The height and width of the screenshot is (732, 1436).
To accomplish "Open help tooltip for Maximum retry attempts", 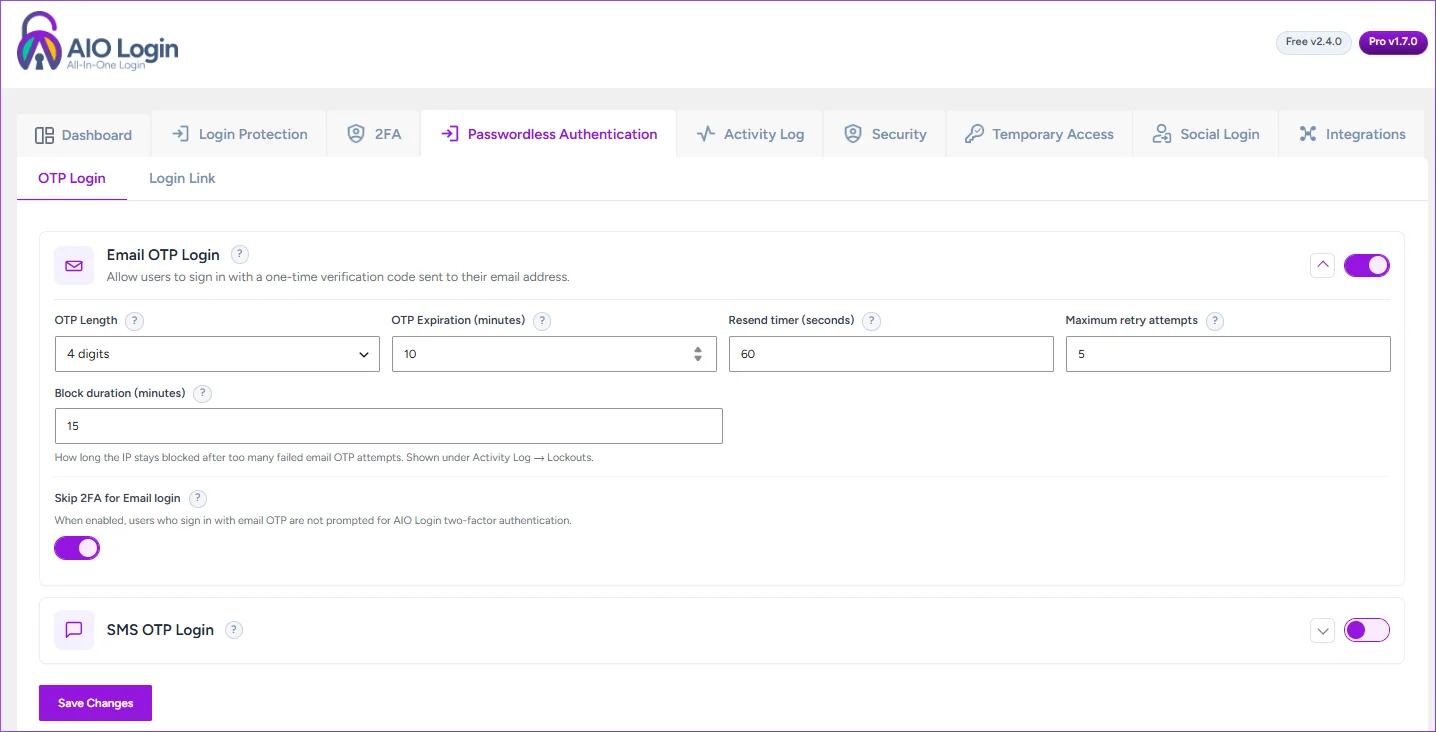I will click(1215, 321).
